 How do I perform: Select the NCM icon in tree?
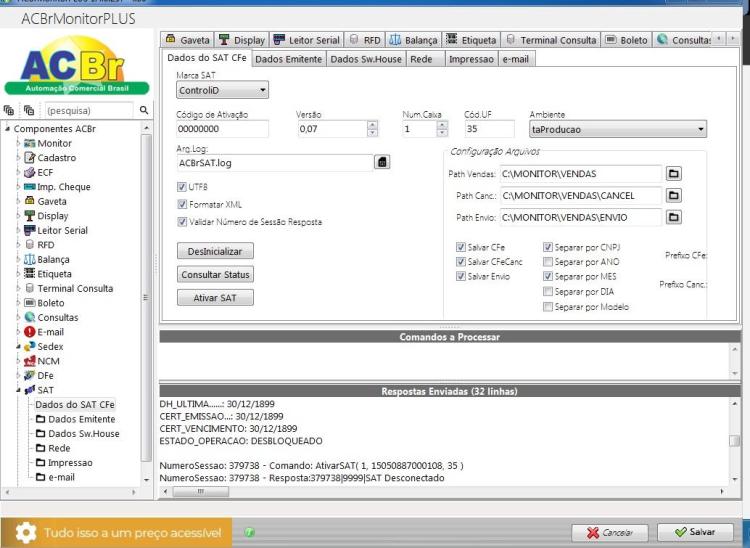30,361
